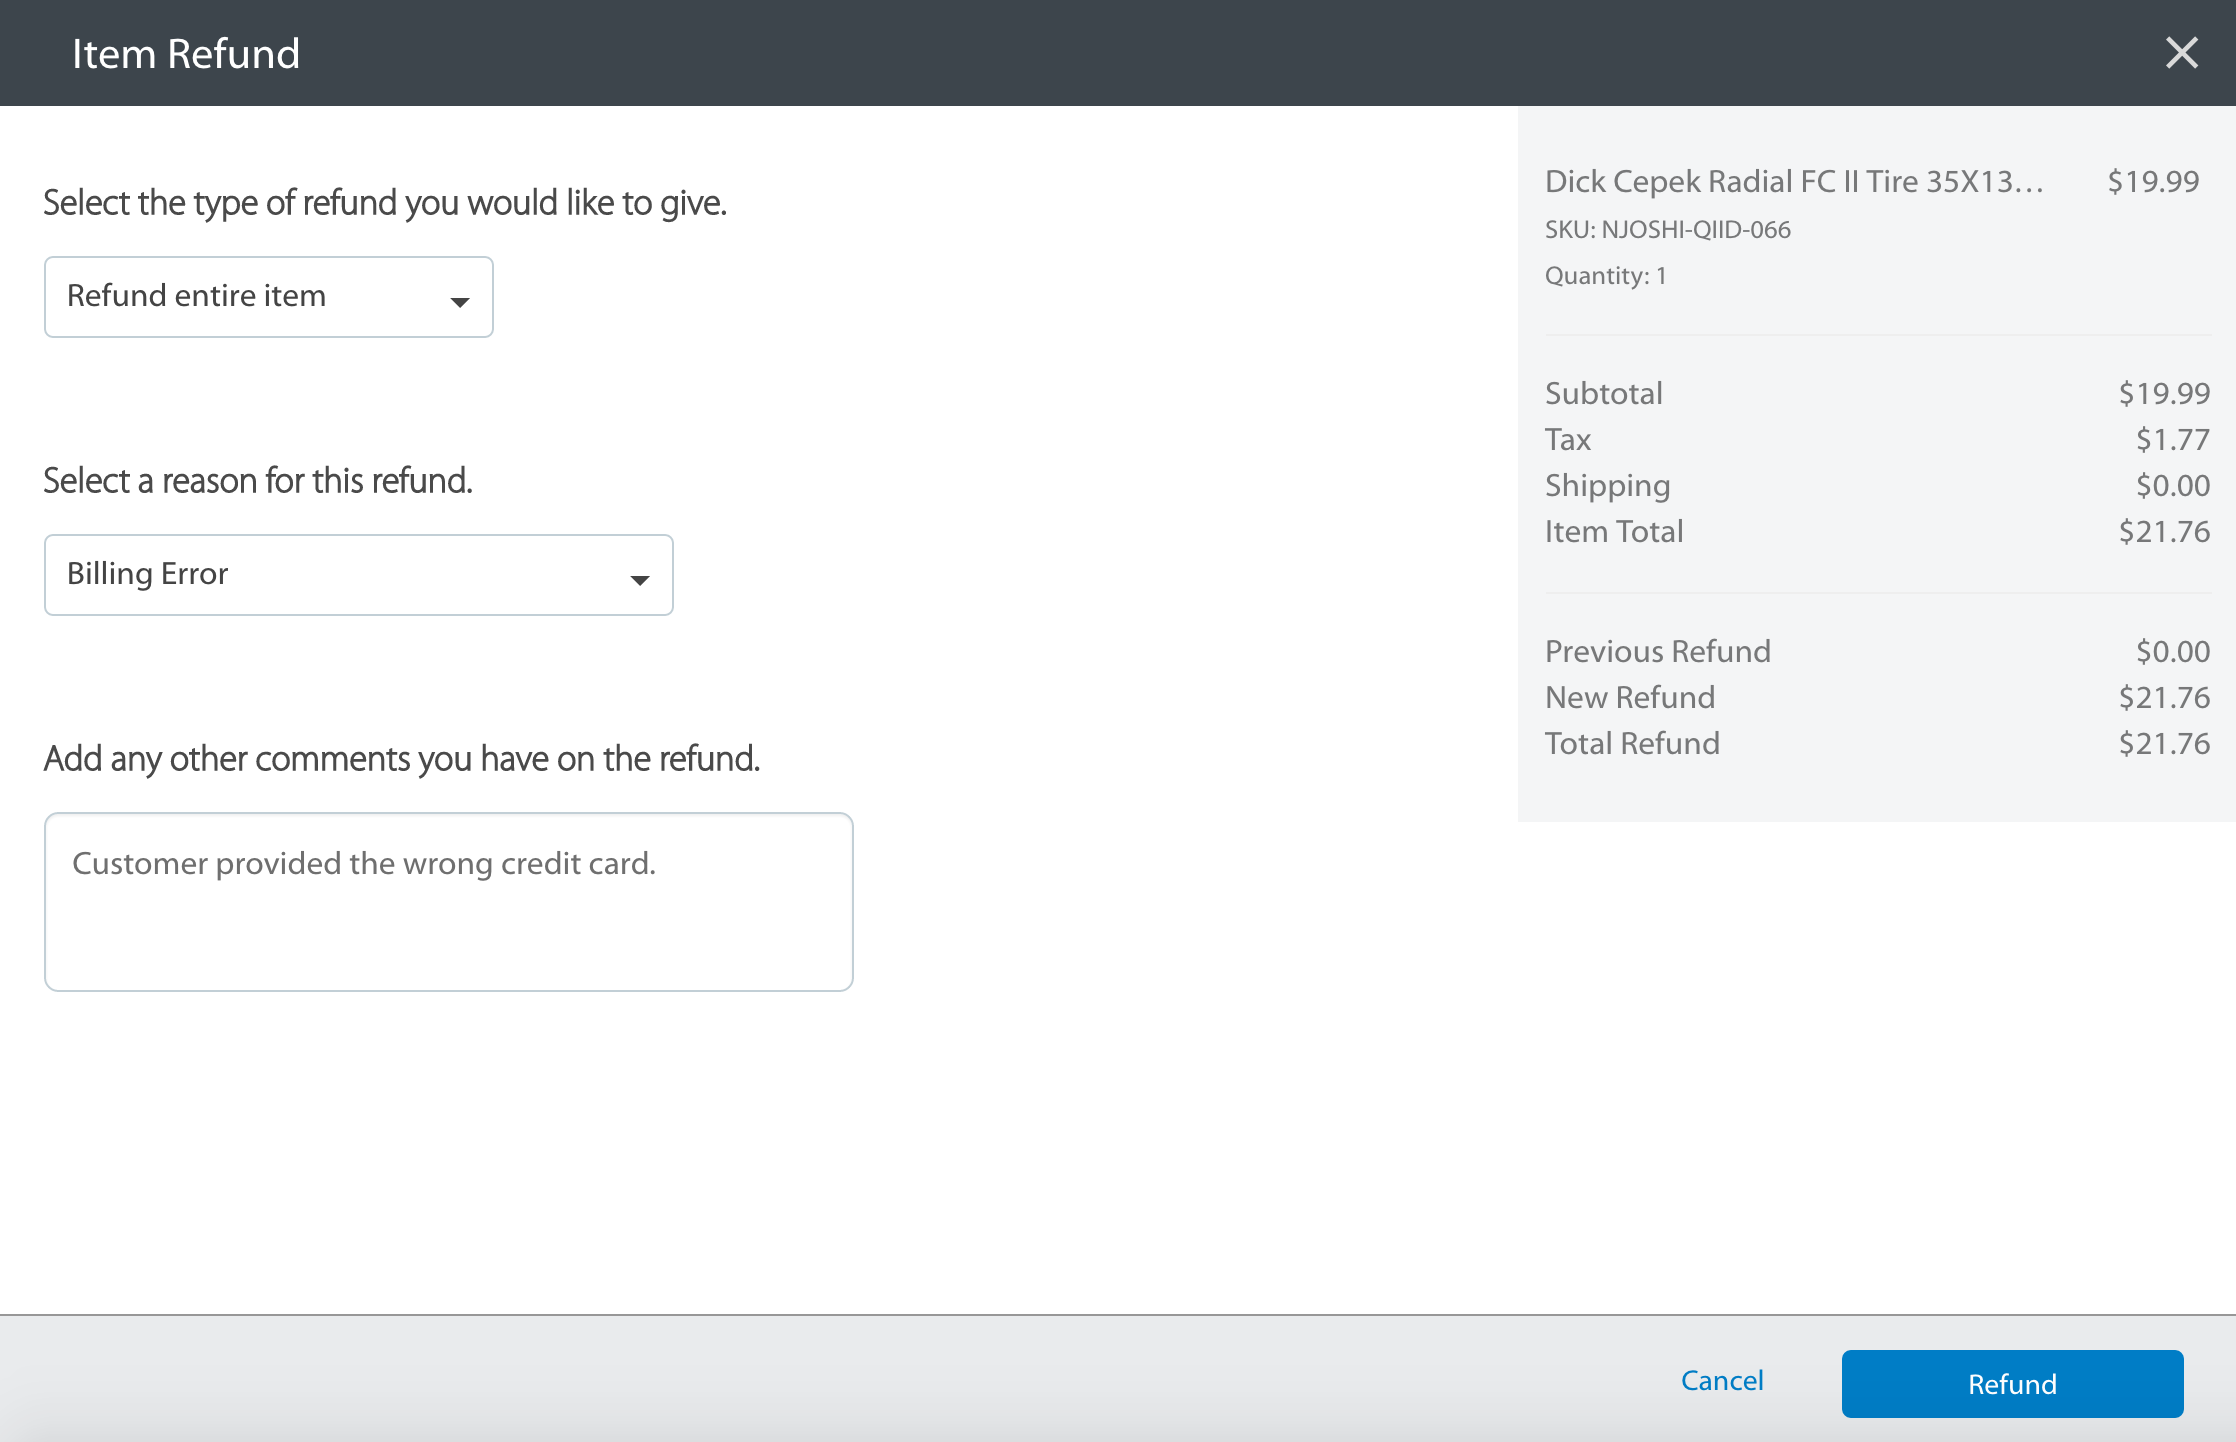Click the Item Refund title
Viewport: 2236px width, 1442px height.
click(186, 54)
